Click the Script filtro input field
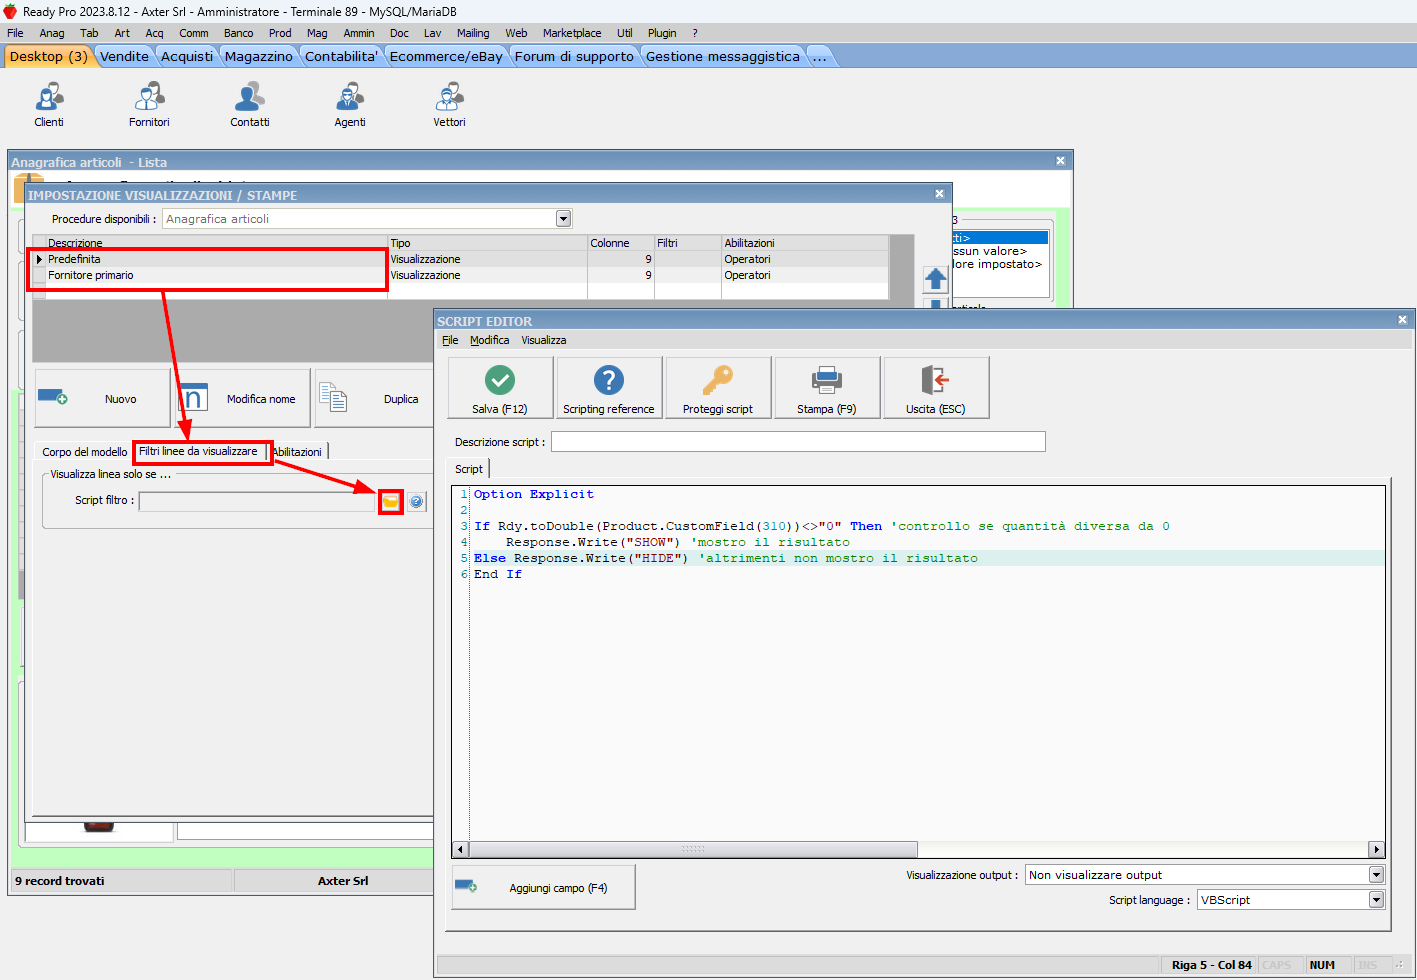 [x=257, y=501]
